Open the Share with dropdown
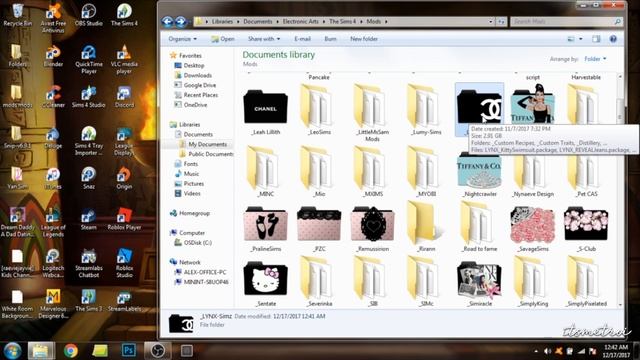The image size is (640, 360). [264, 39]
